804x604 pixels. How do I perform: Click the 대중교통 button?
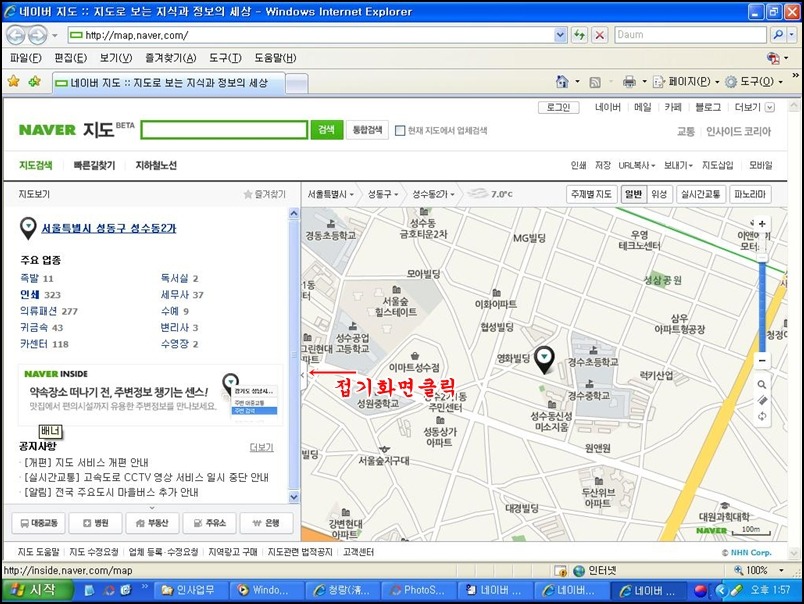(39, 523)
